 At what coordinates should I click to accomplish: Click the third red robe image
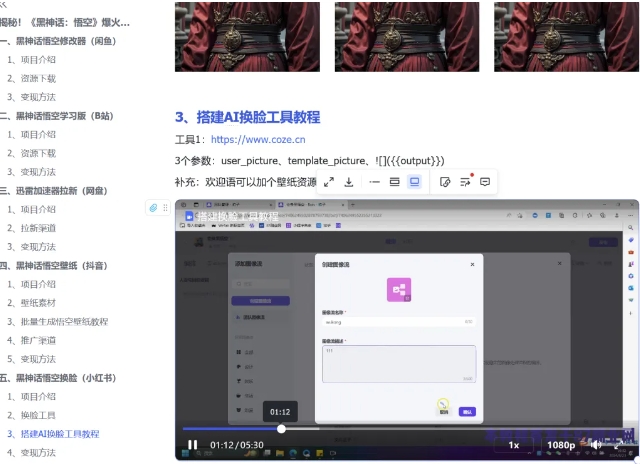tap(567, 37)
